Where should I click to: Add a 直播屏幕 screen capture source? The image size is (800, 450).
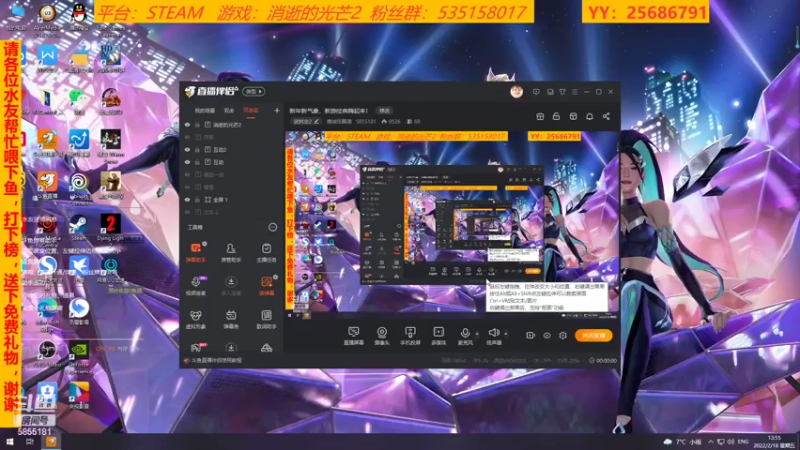pyautogui.click(x=354, y=336)
